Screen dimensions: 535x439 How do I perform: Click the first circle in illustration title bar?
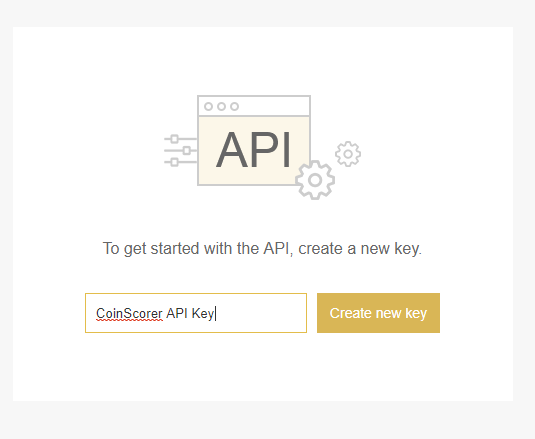[208, 106]
